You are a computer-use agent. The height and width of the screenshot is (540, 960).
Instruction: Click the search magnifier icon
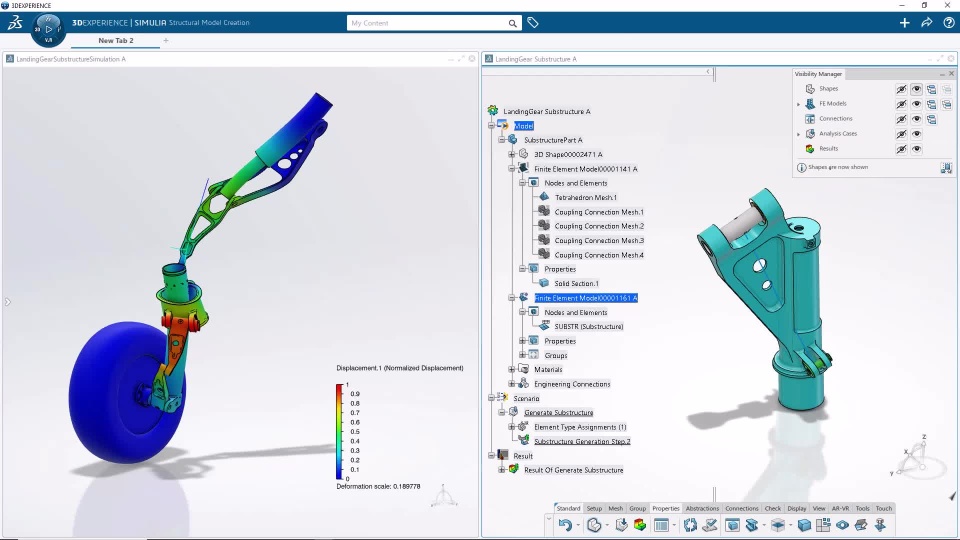click(512, 23)
